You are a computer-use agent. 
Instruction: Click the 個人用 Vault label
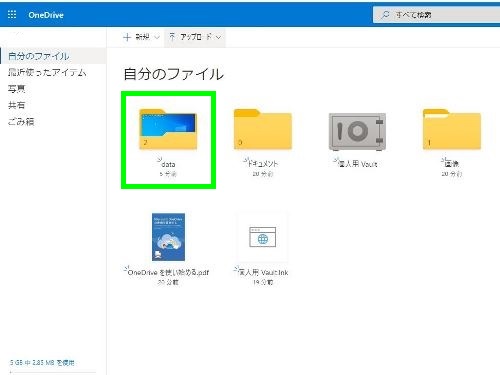(358, 164)
